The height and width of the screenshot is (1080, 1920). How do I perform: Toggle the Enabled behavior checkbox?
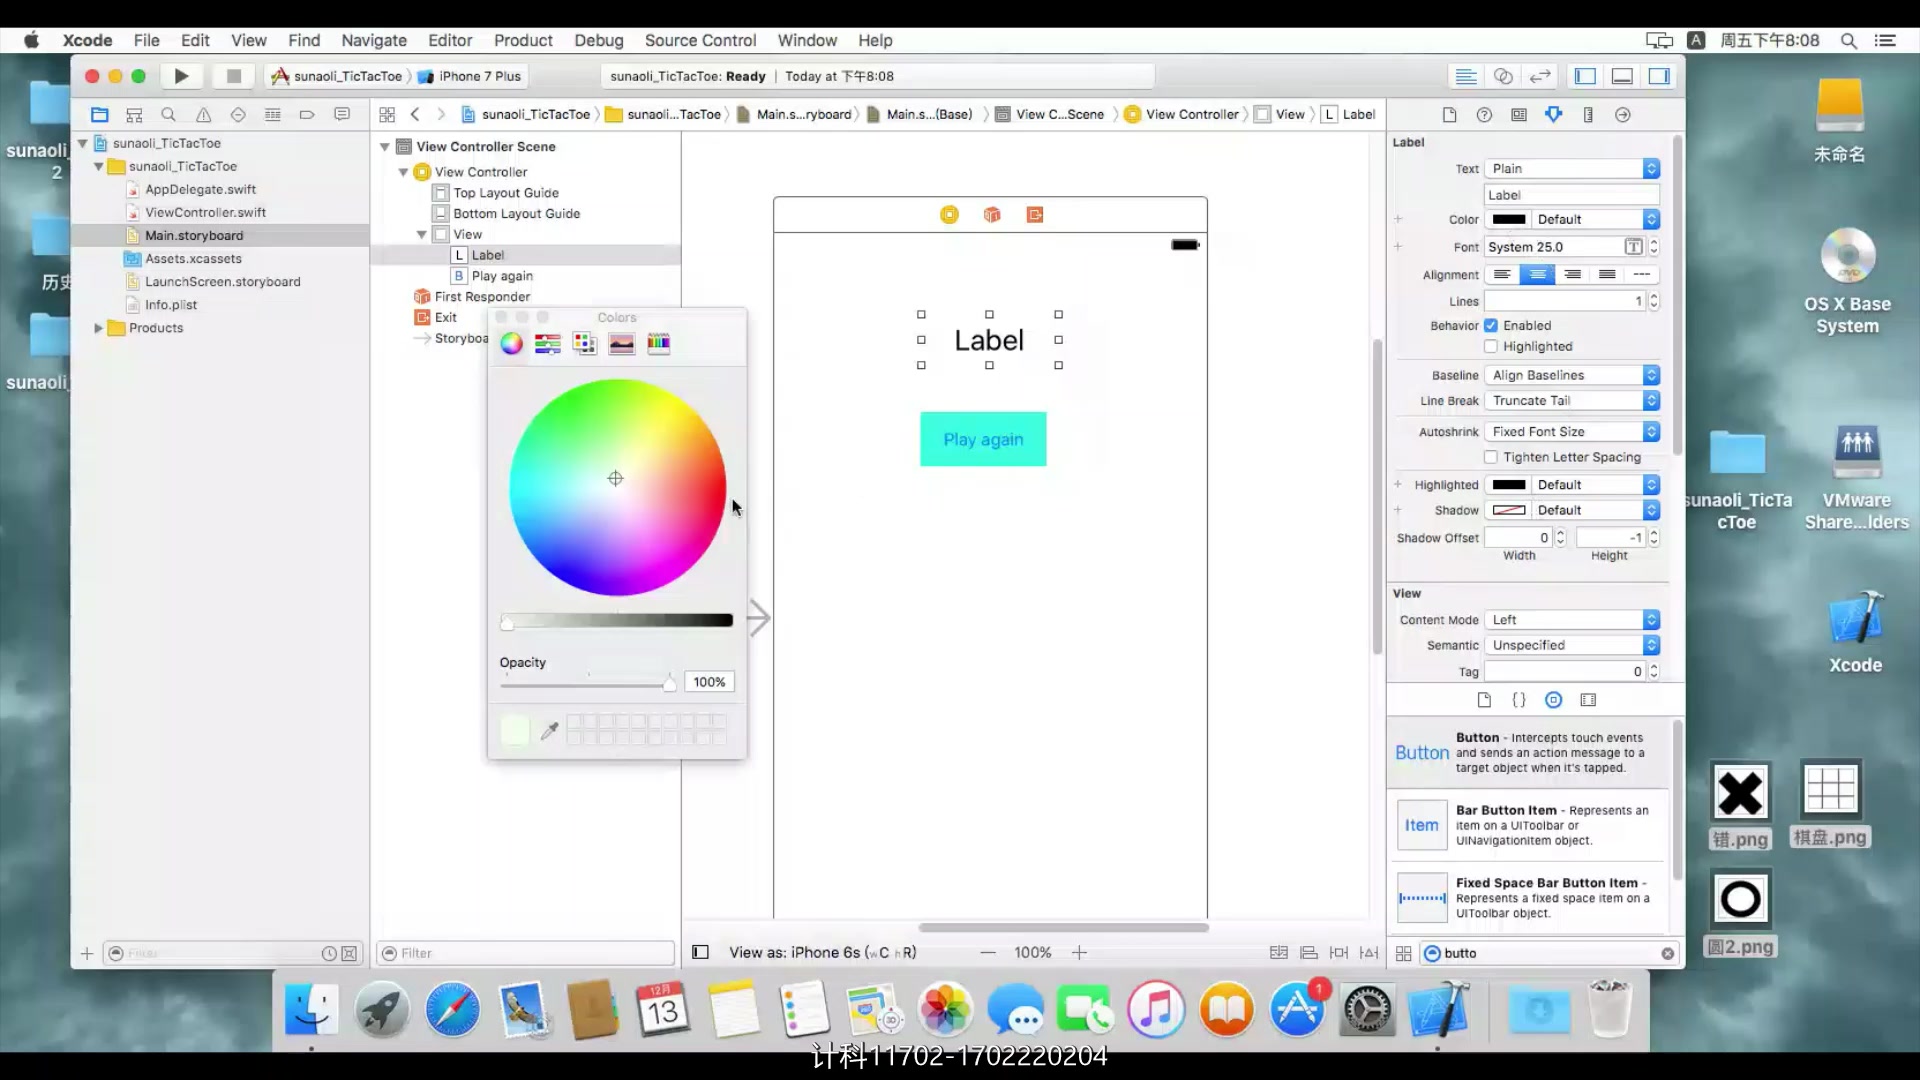click(x=1491, y=326)
